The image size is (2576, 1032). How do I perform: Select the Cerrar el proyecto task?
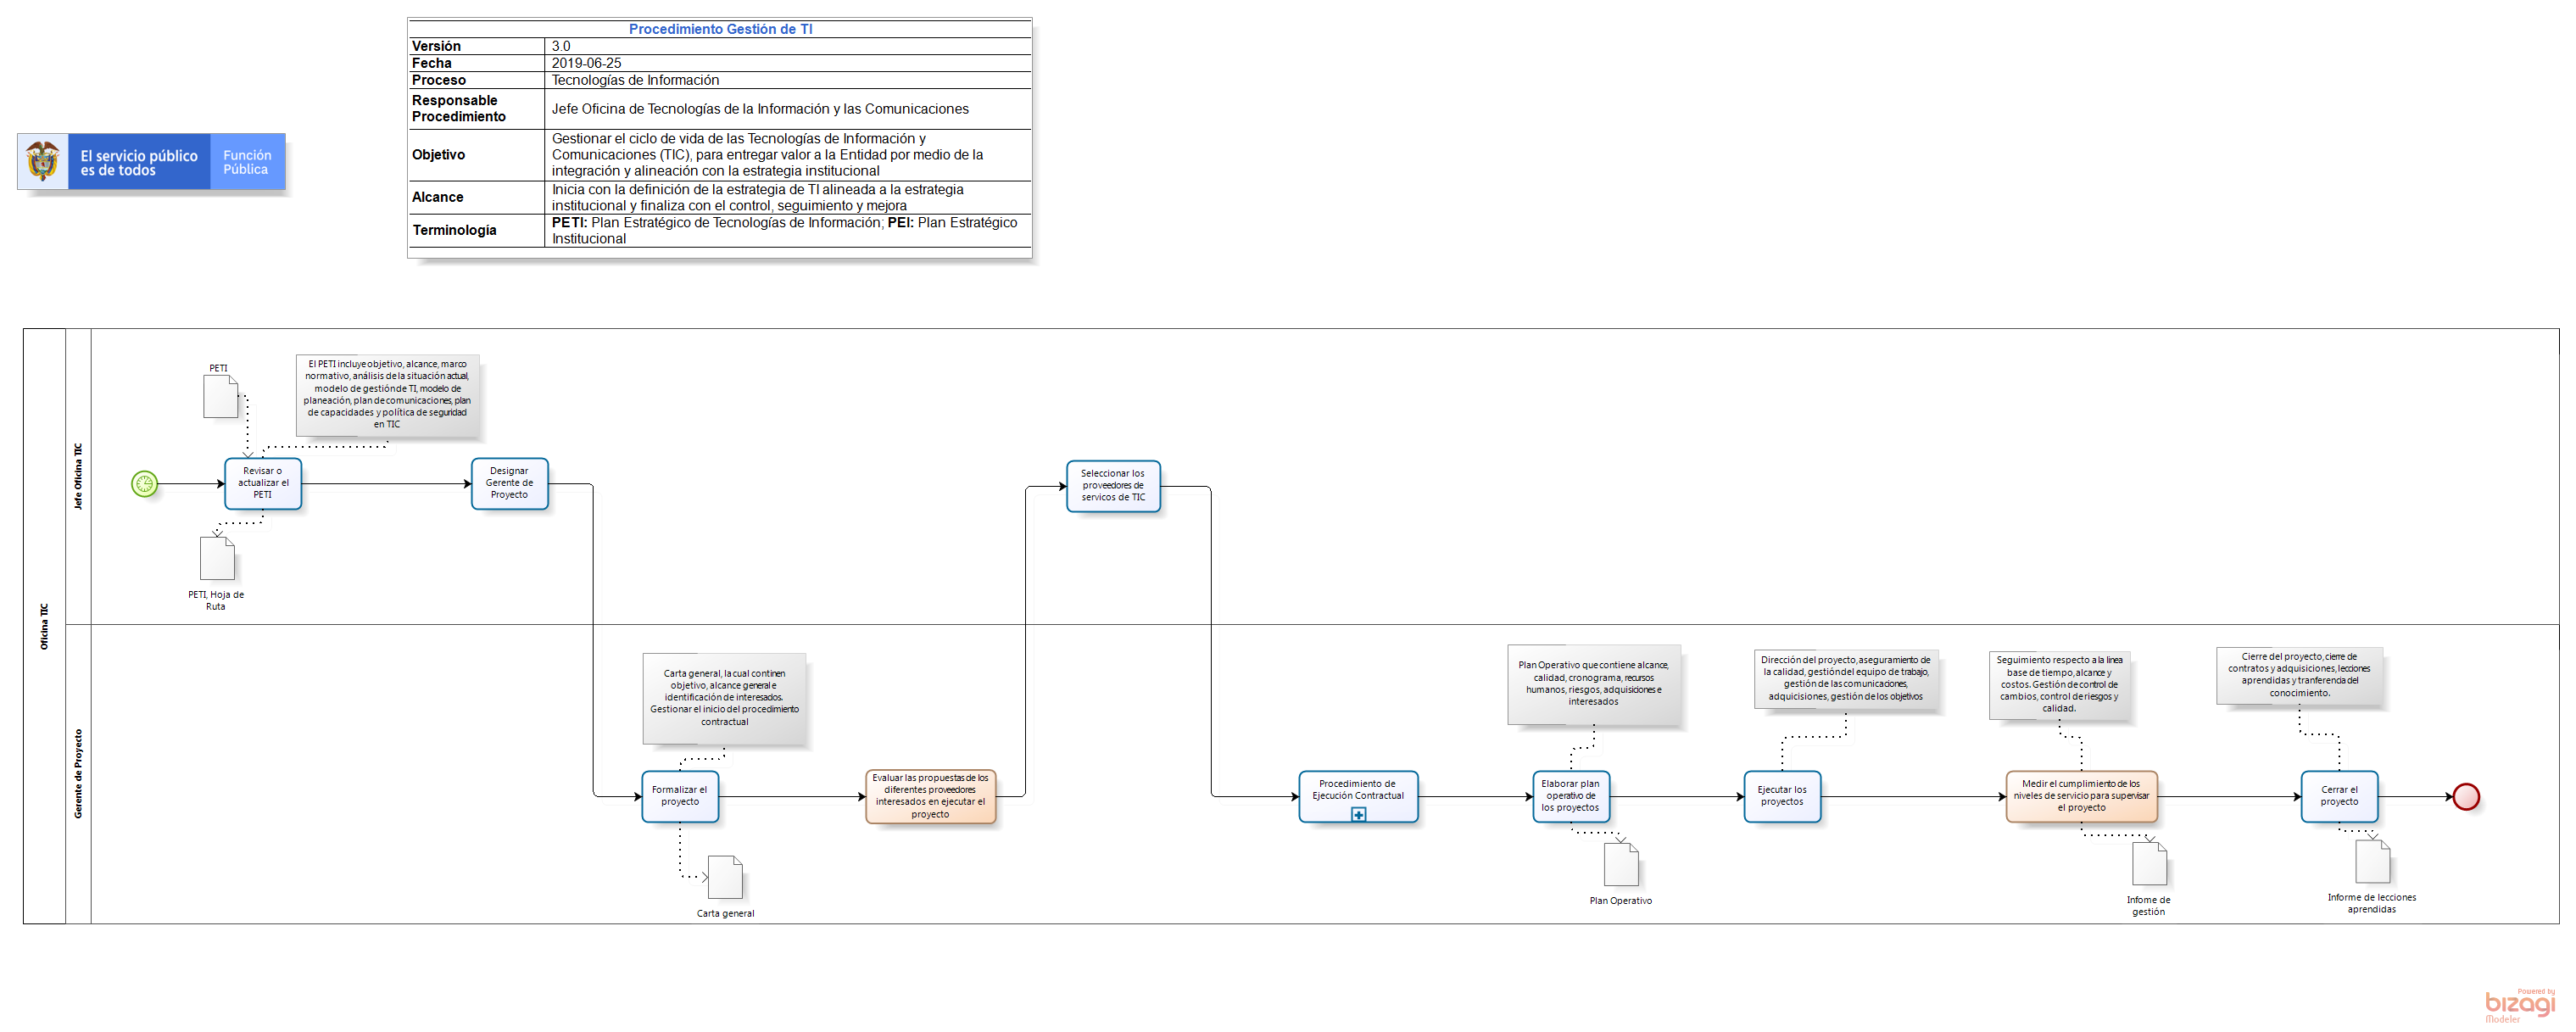[x=2339, y=796]
